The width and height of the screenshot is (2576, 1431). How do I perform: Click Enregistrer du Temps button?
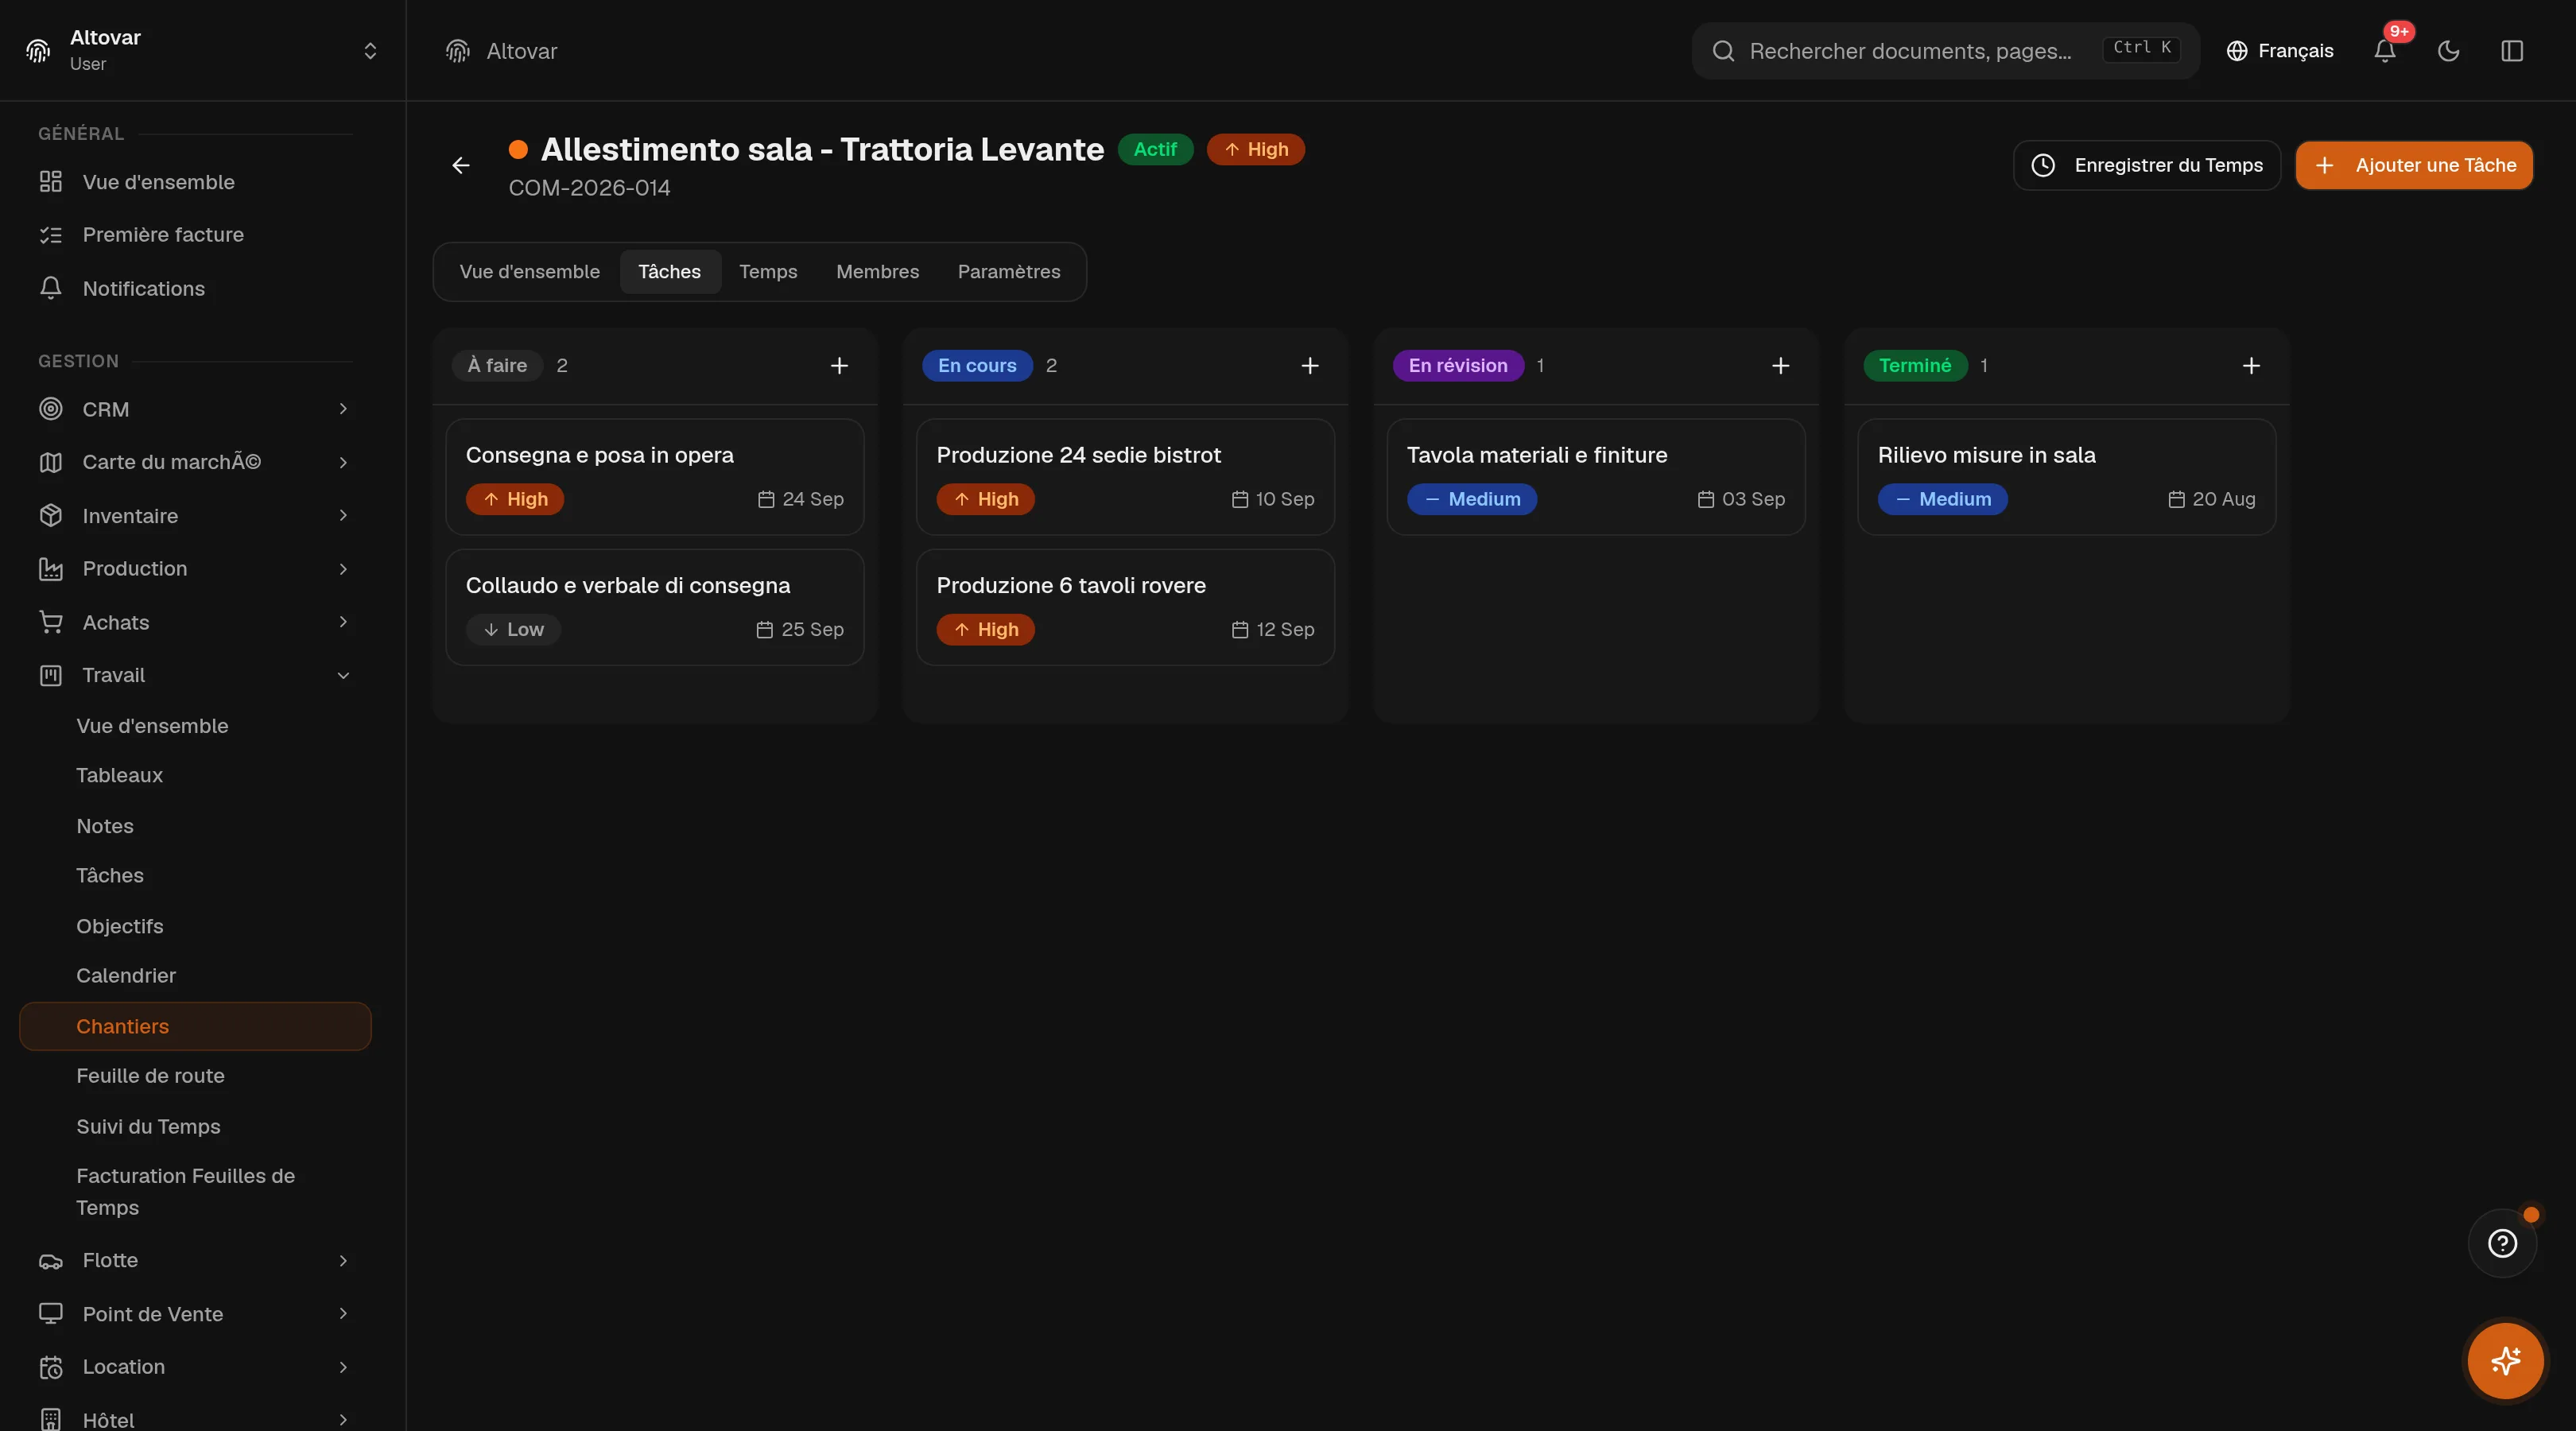tap(2146, 165)
